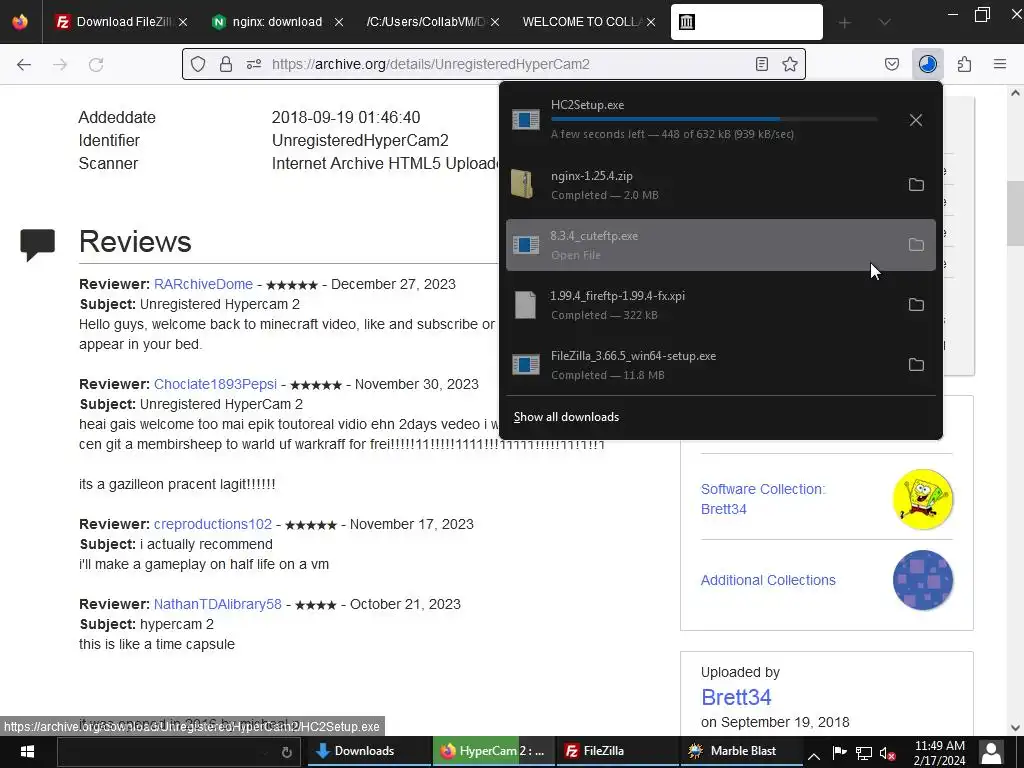Click the SpongeBob collection thumbnail
The image size is (1024, 768).
pyautogui.click(x=923, y=499)
